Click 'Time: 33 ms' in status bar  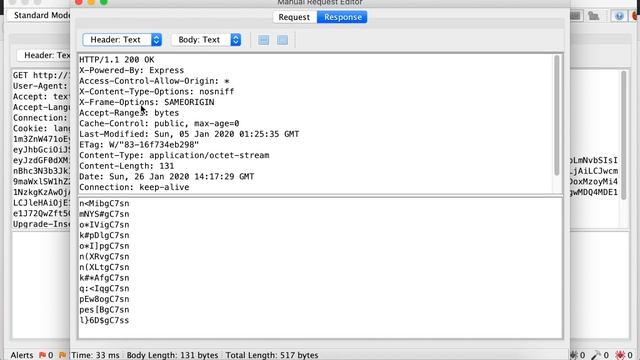95,355
